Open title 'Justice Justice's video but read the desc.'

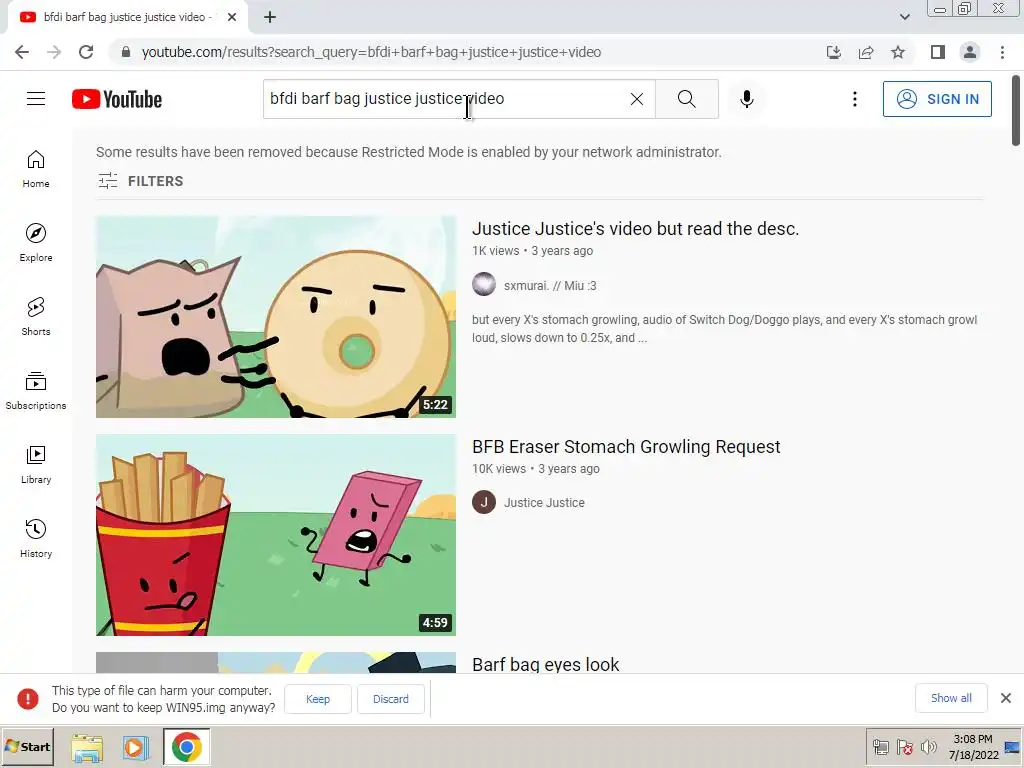[x=635, y=229]
